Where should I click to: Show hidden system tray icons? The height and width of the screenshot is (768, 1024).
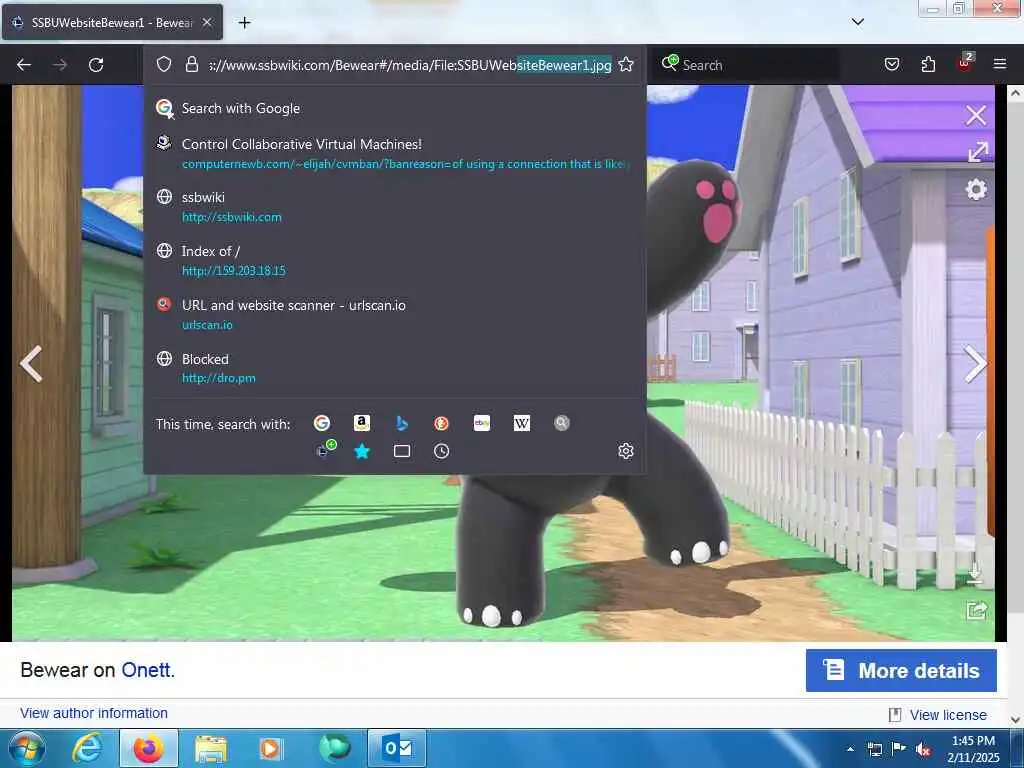click(x=850, y=749)
